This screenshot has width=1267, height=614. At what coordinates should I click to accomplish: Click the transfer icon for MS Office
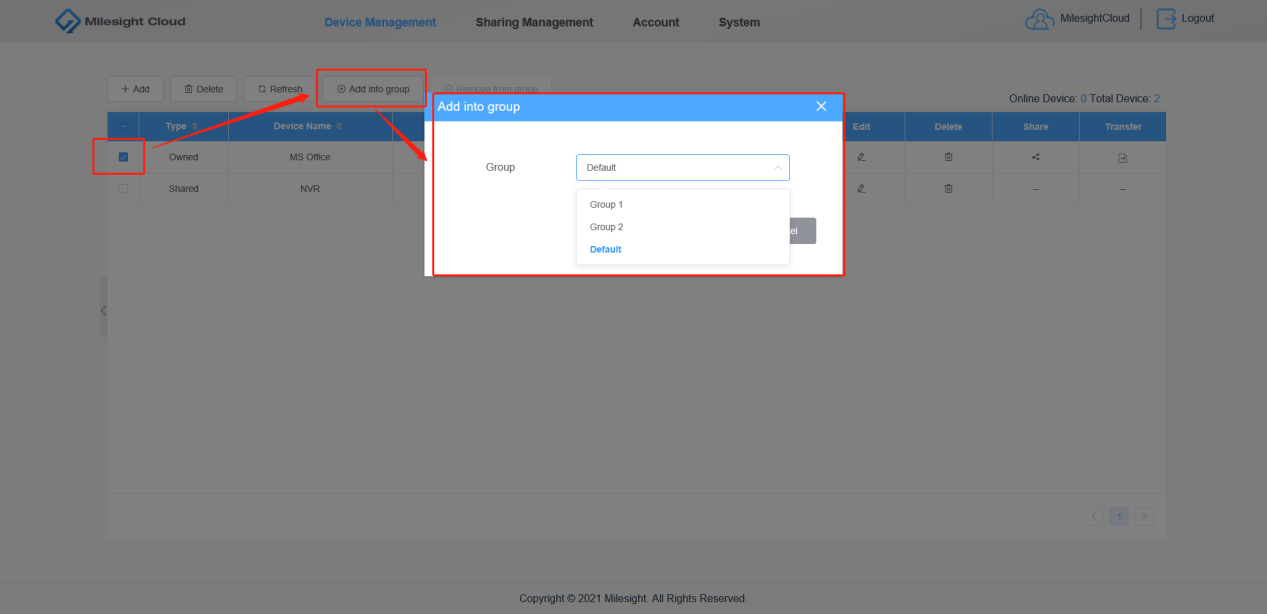1122,157
